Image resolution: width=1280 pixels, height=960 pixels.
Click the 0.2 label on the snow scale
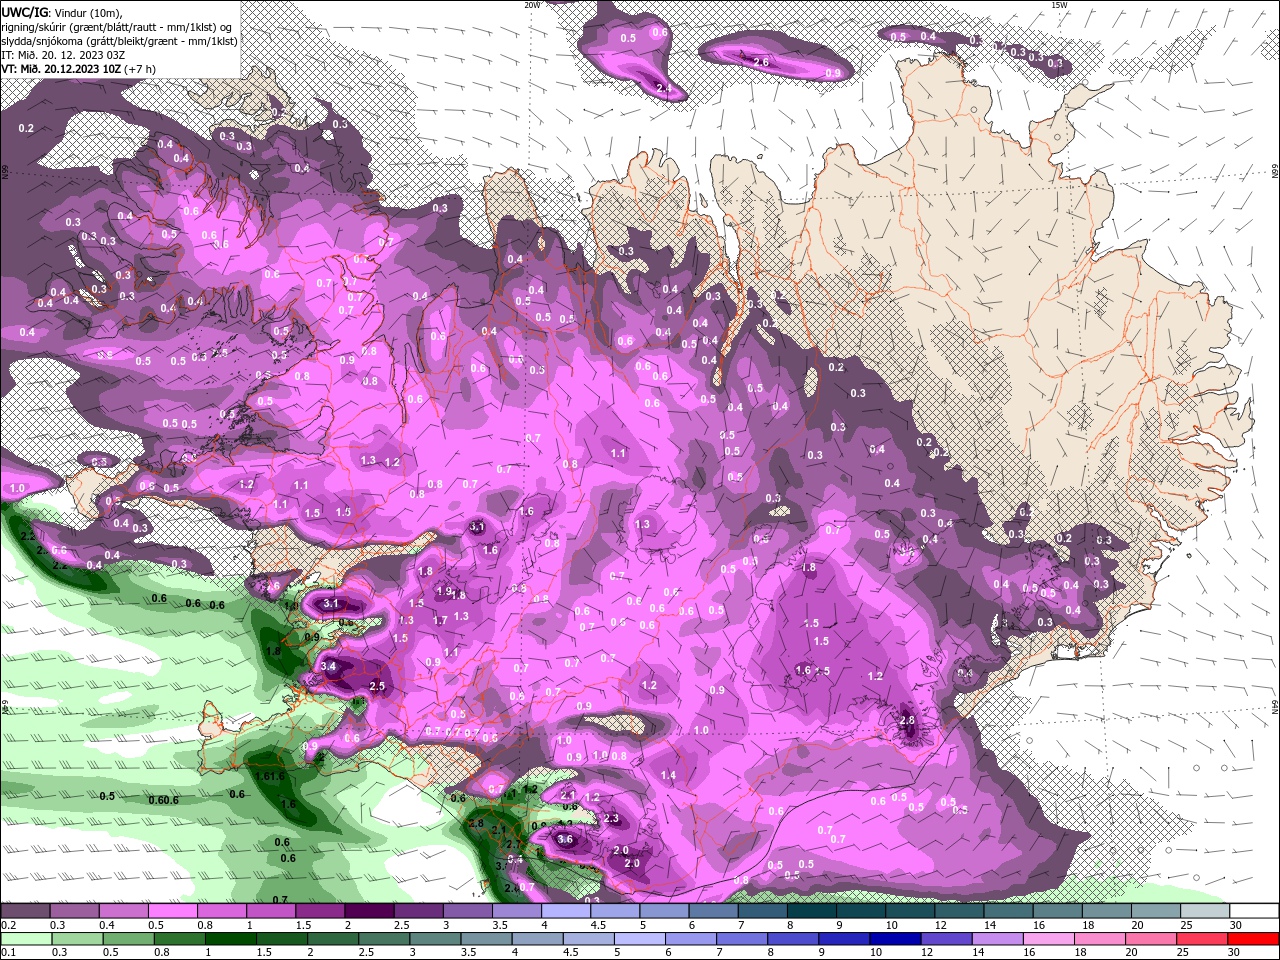[x=9, y=925]
